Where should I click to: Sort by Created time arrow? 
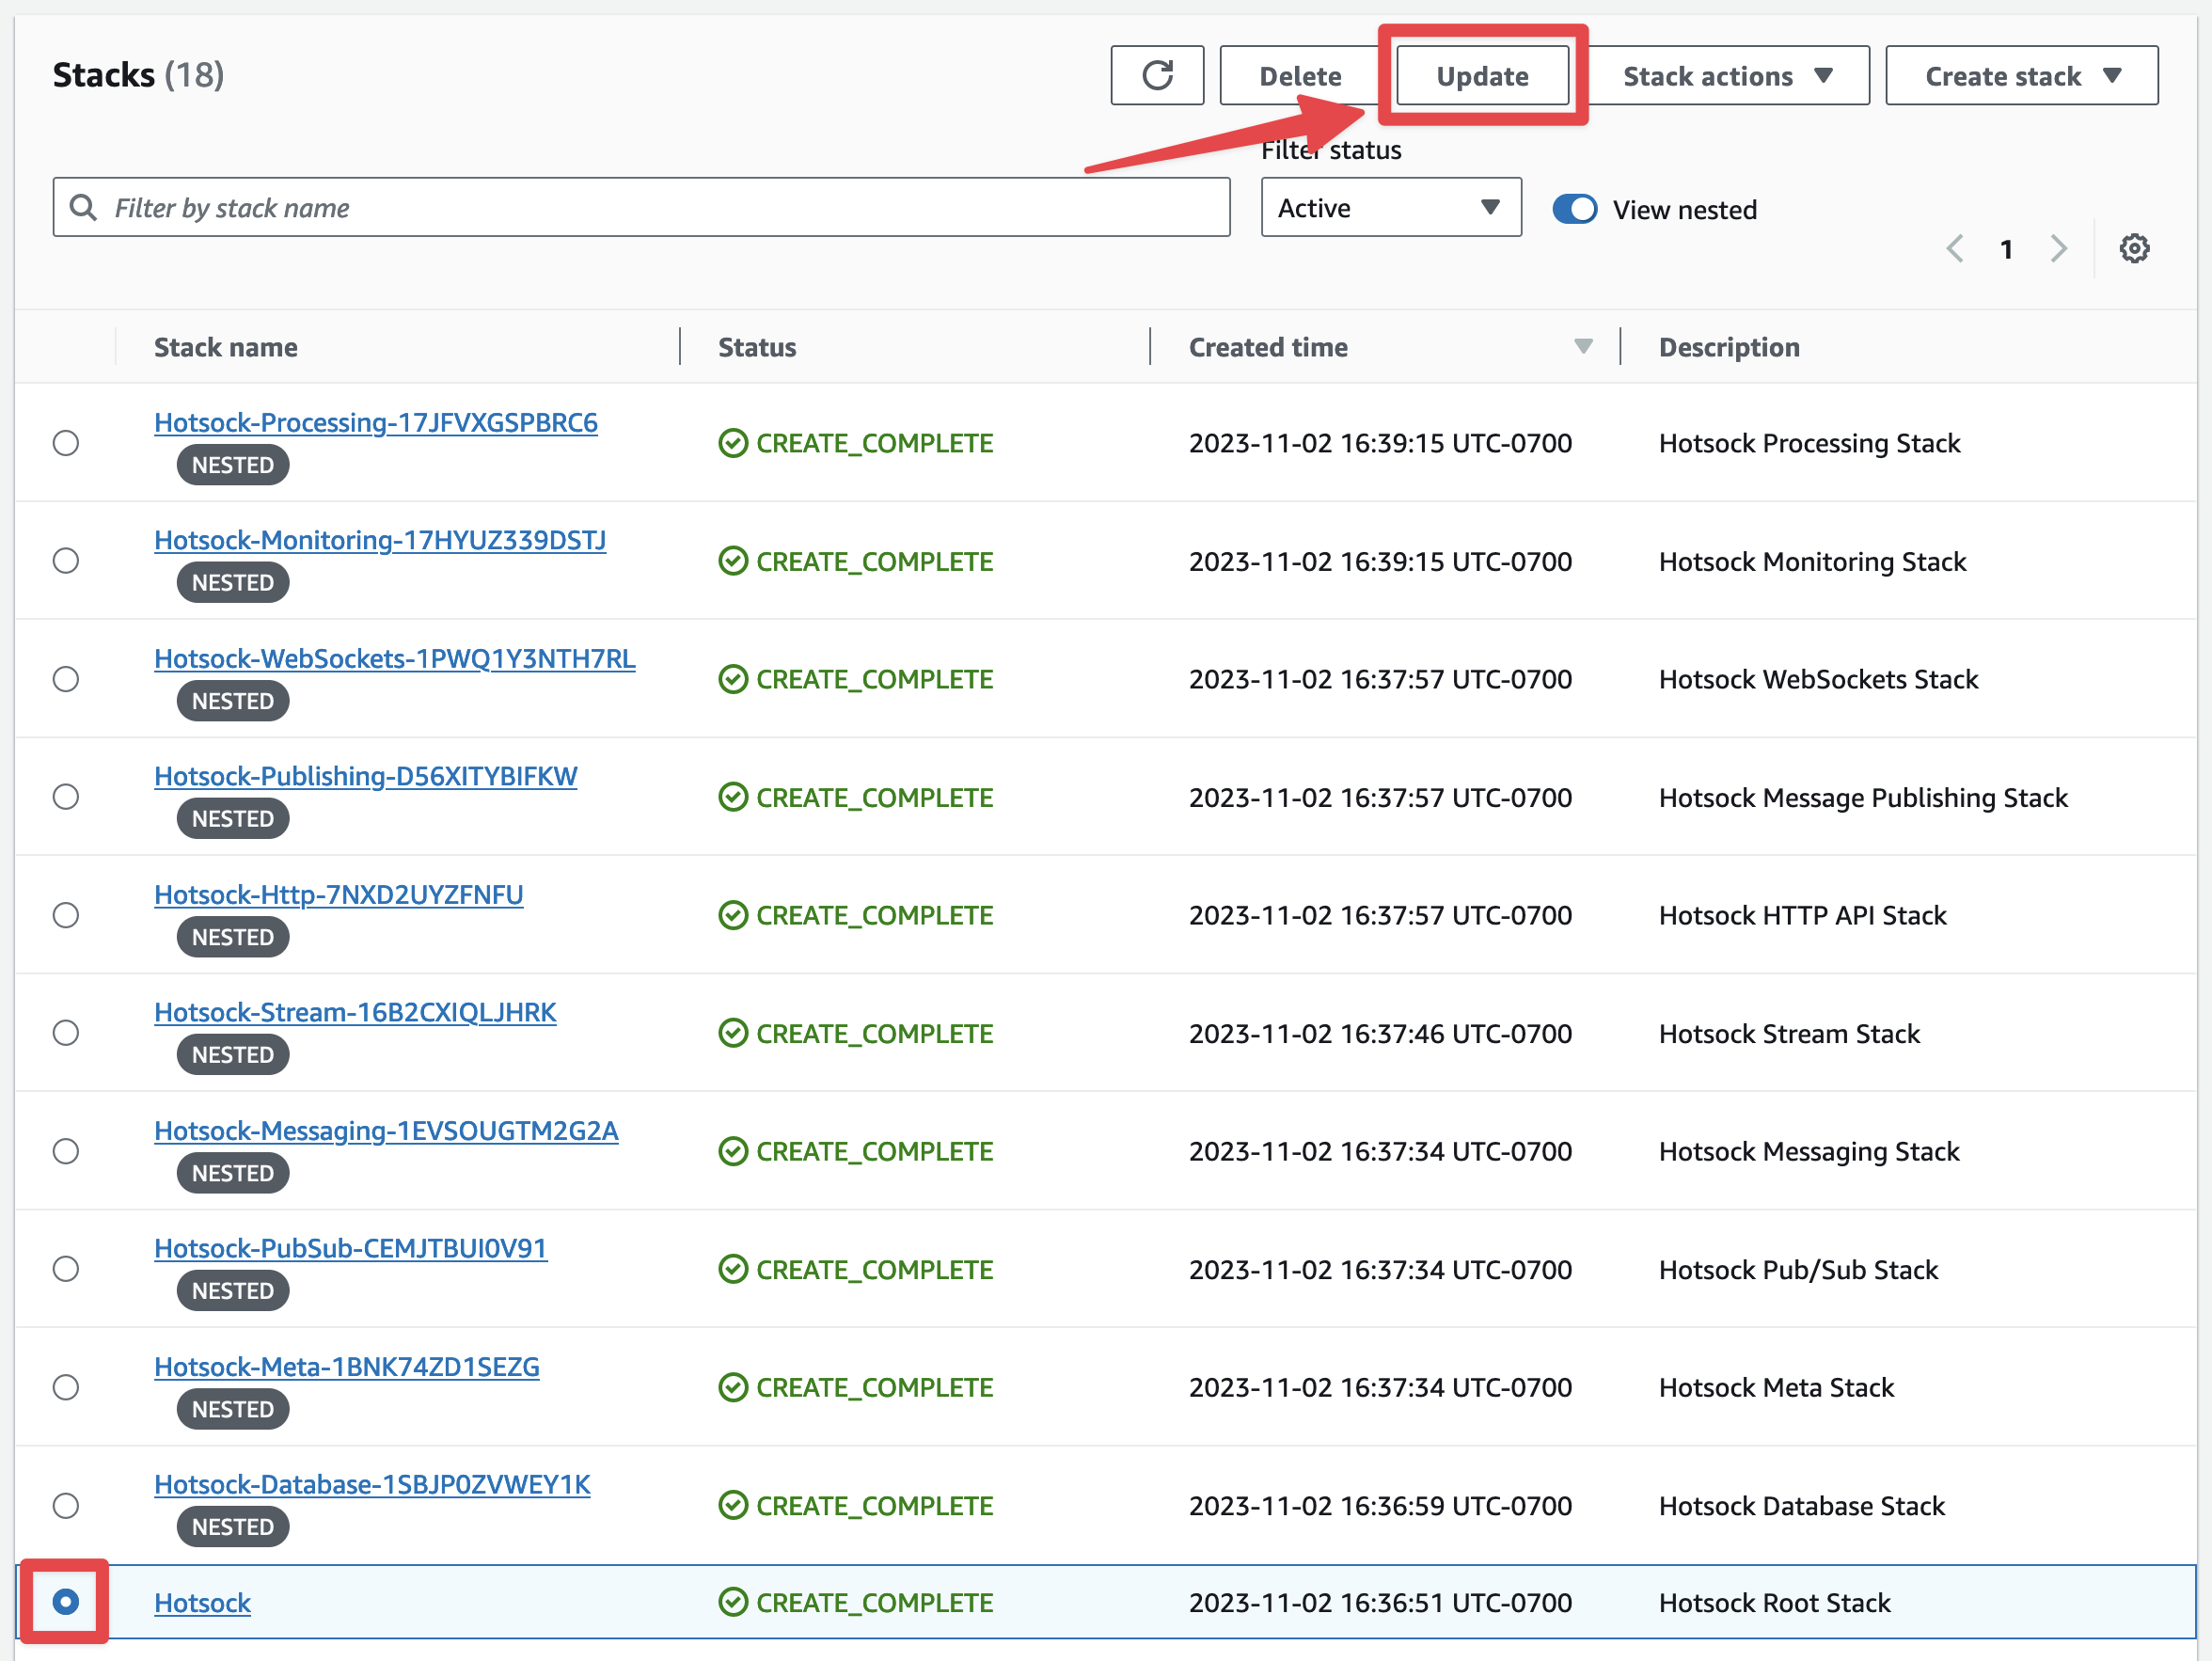click(1583, 346)
